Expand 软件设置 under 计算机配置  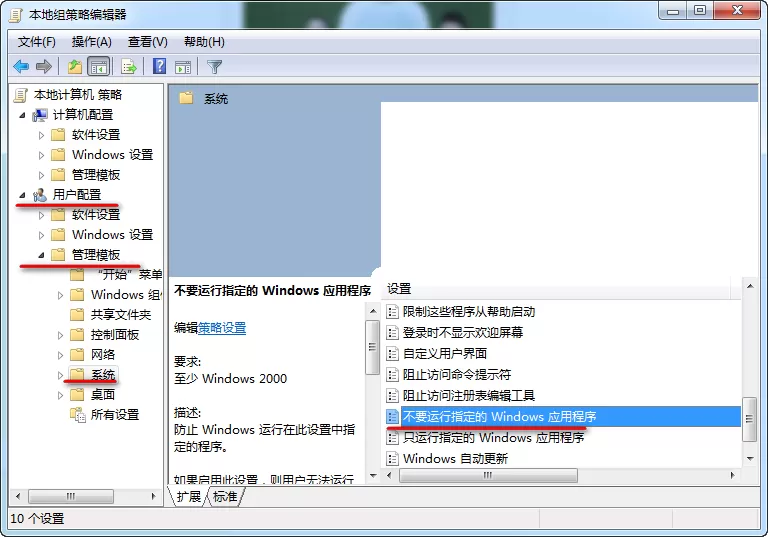[41, 135]
